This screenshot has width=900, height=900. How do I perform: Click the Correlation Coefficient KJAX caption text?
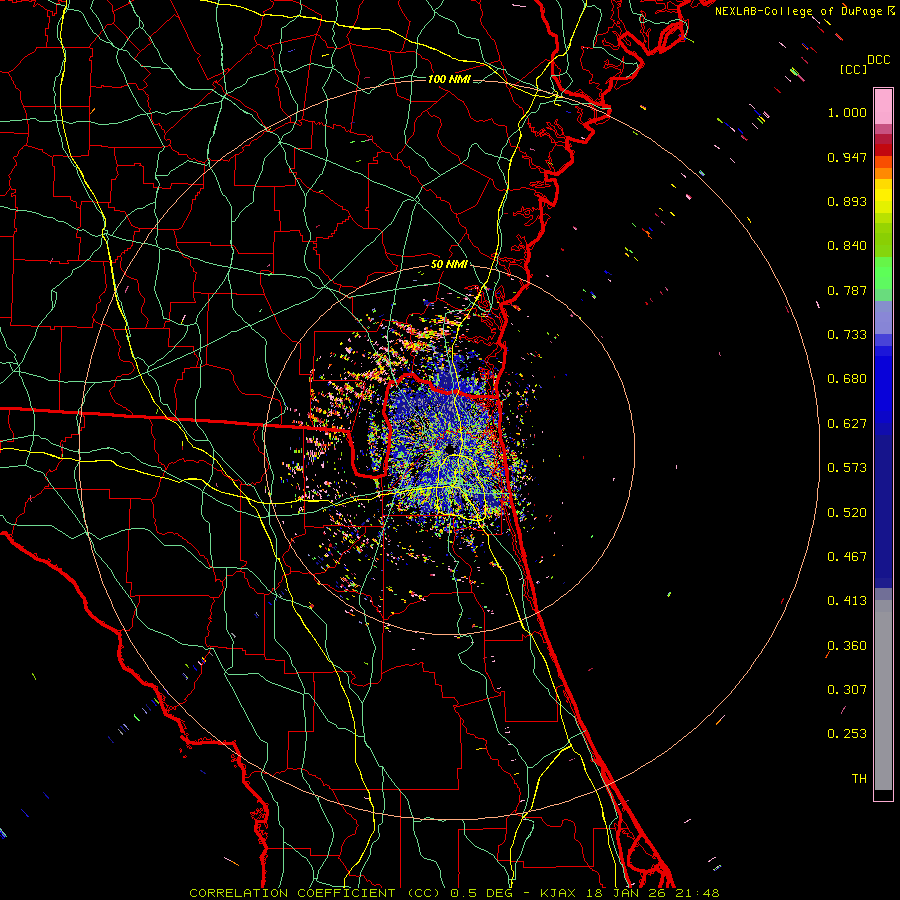click(454, 893)
